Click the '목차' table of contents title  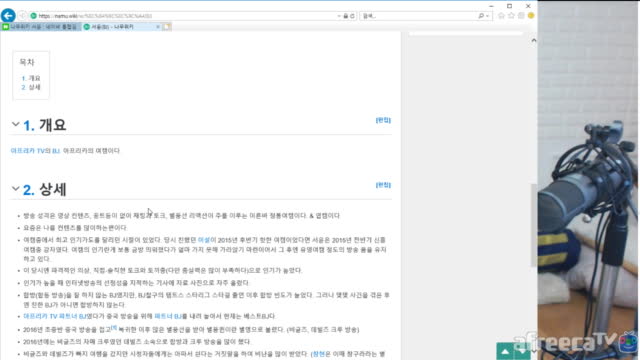(27, 62)
